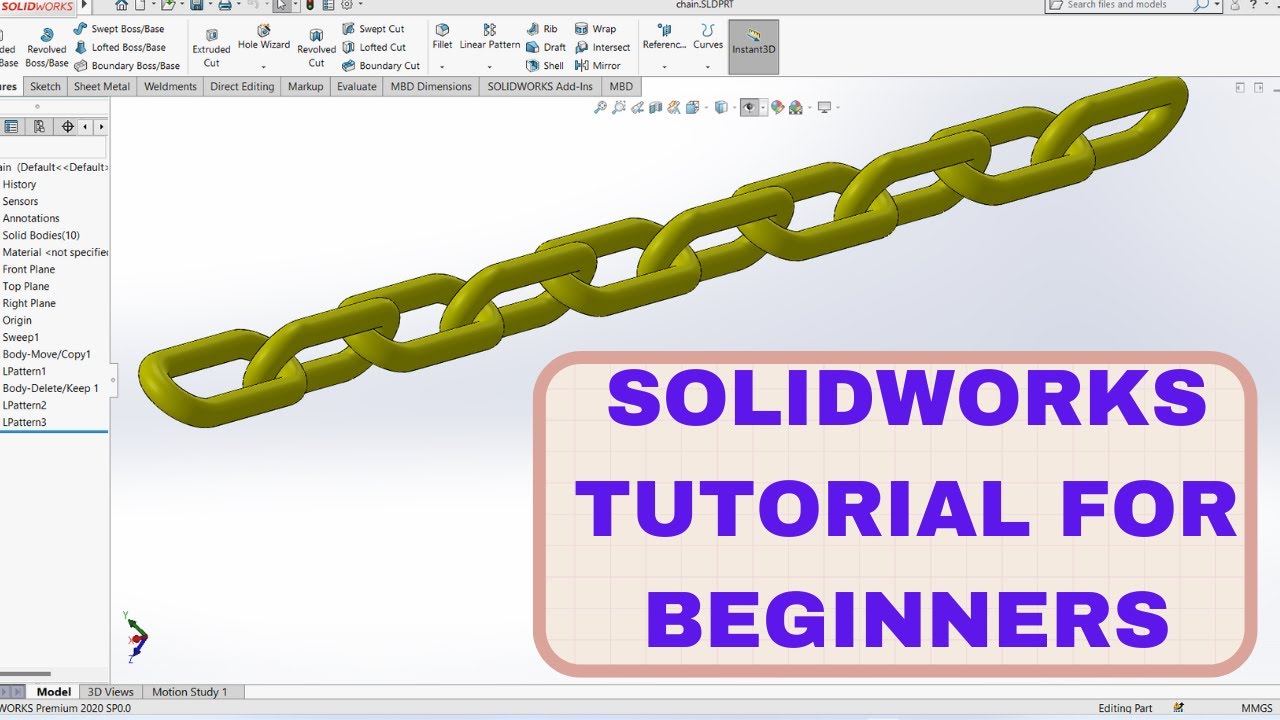Select Lofted Cut tool
Image resolution: width=1280 pixels, height=720 pixels.
[374, 47]
